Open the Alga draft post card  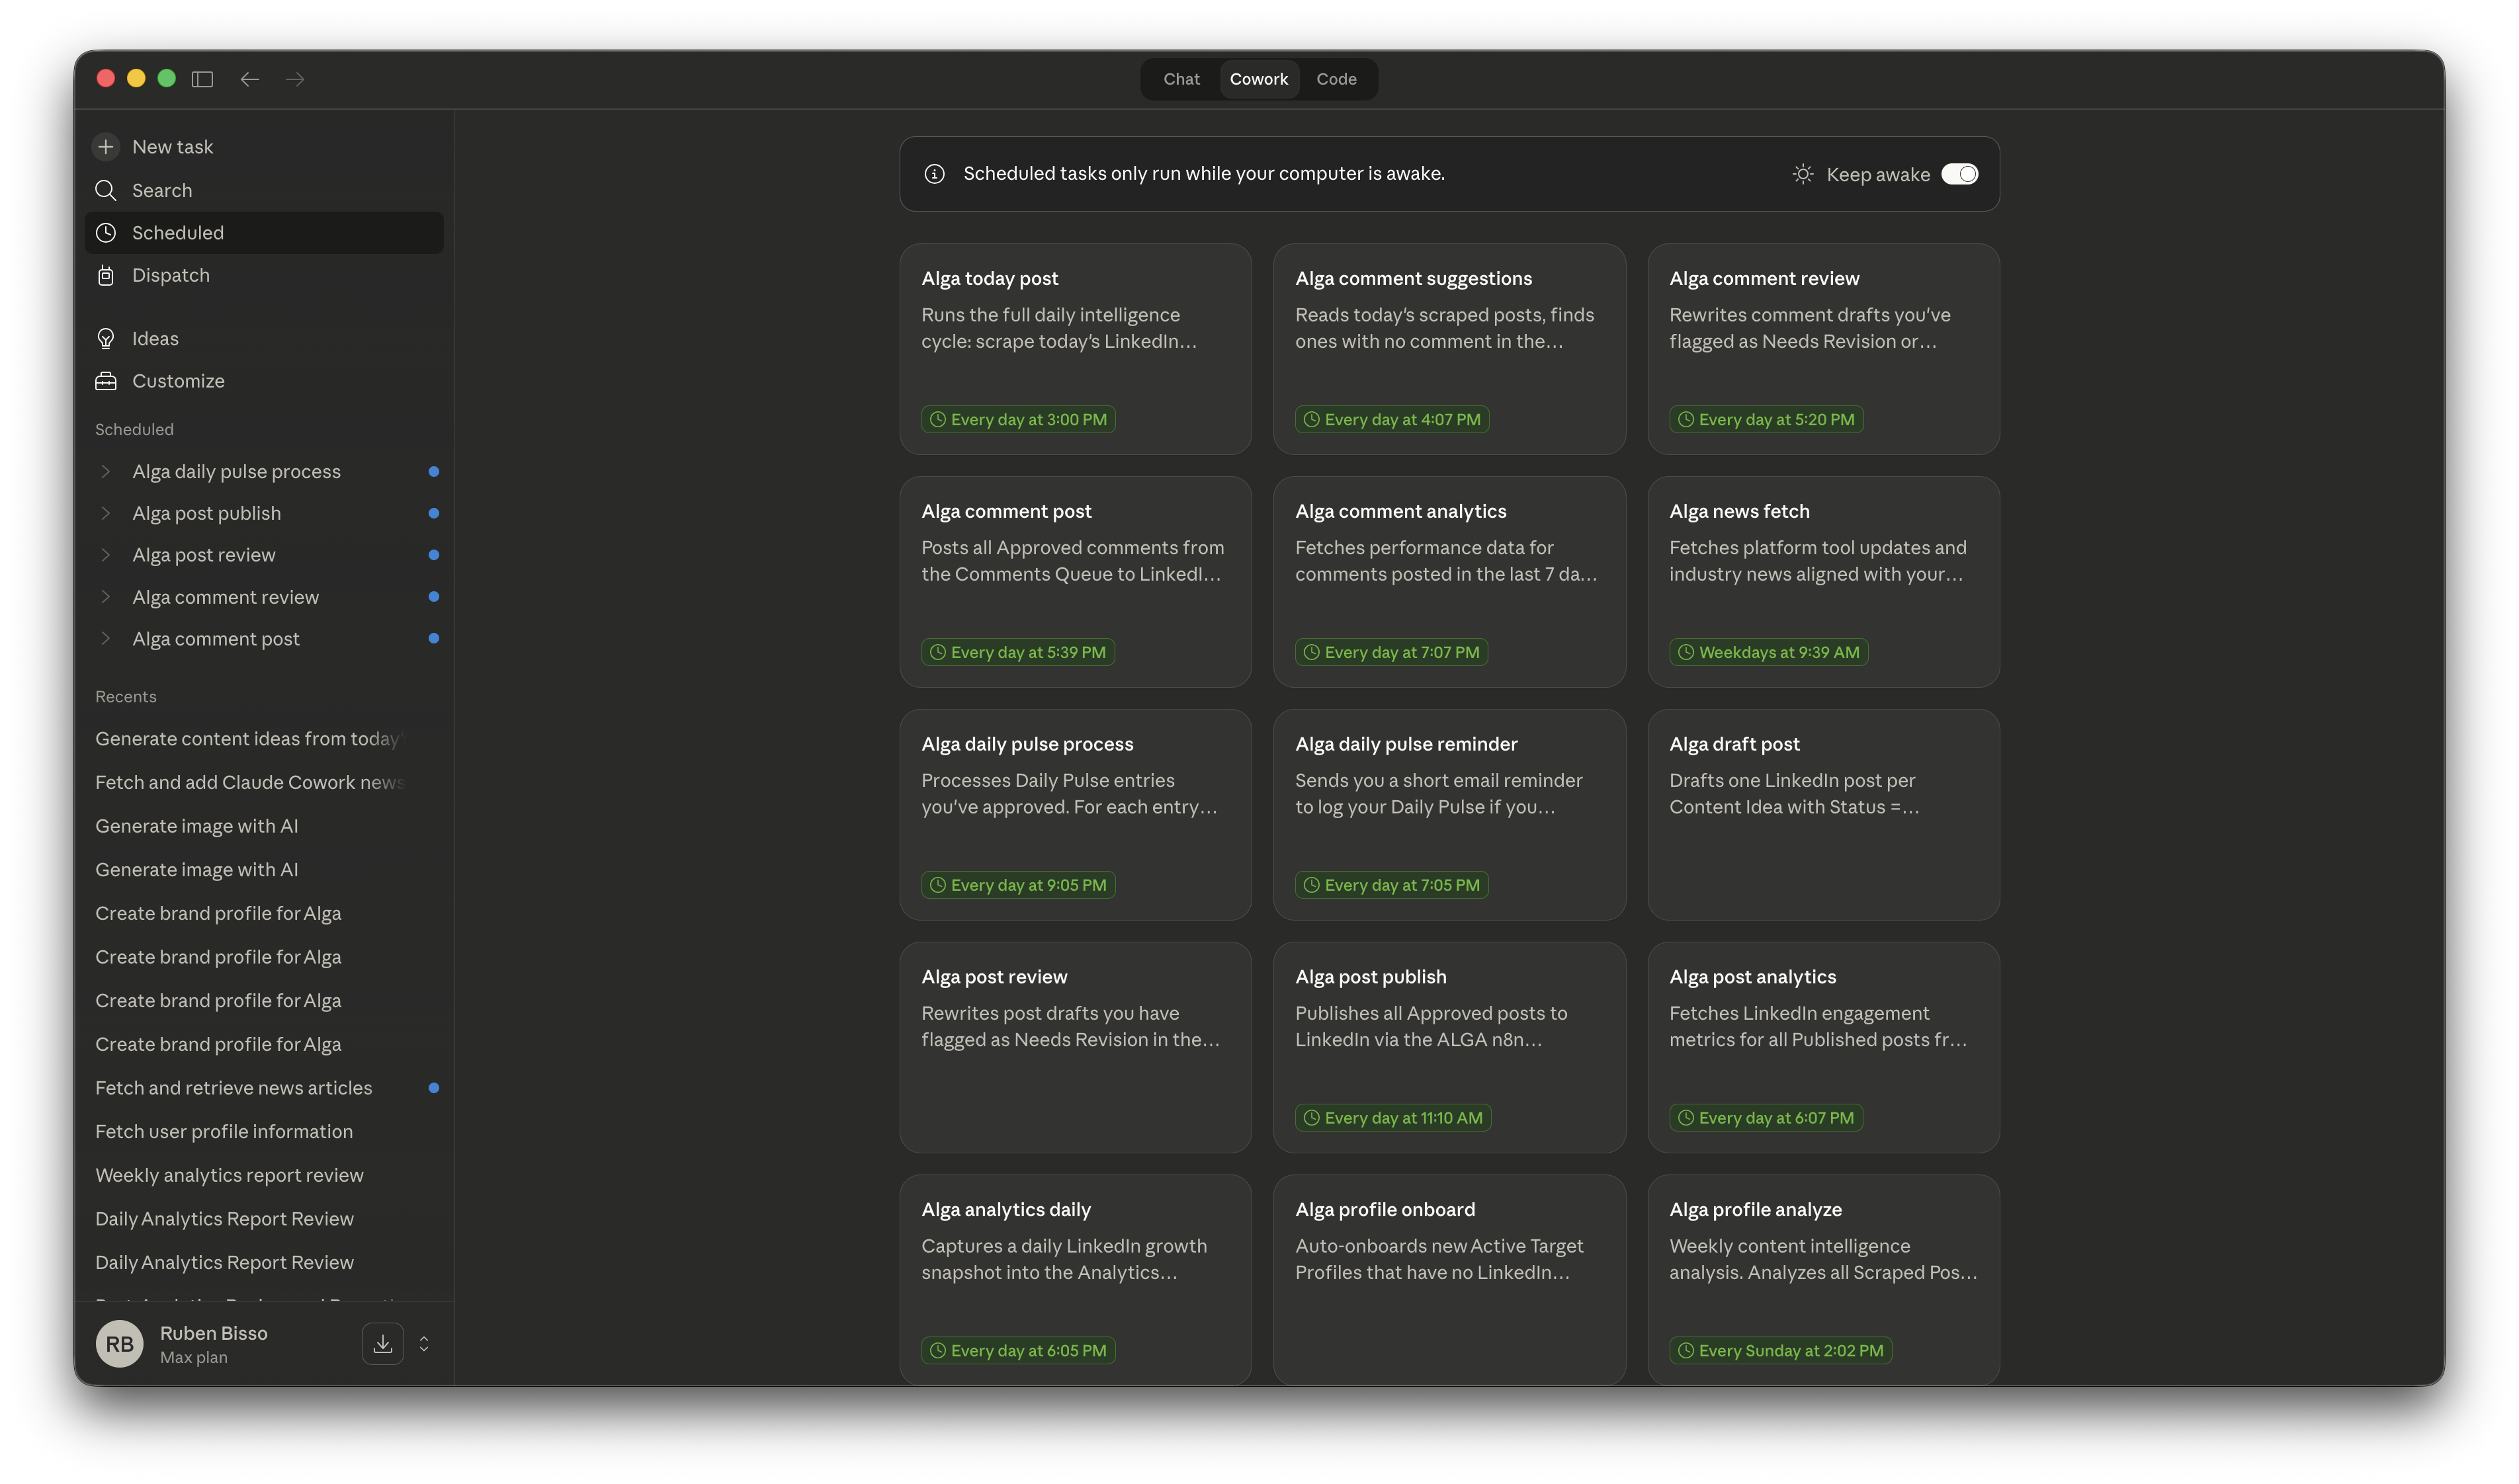click(x=1823, y=815)
